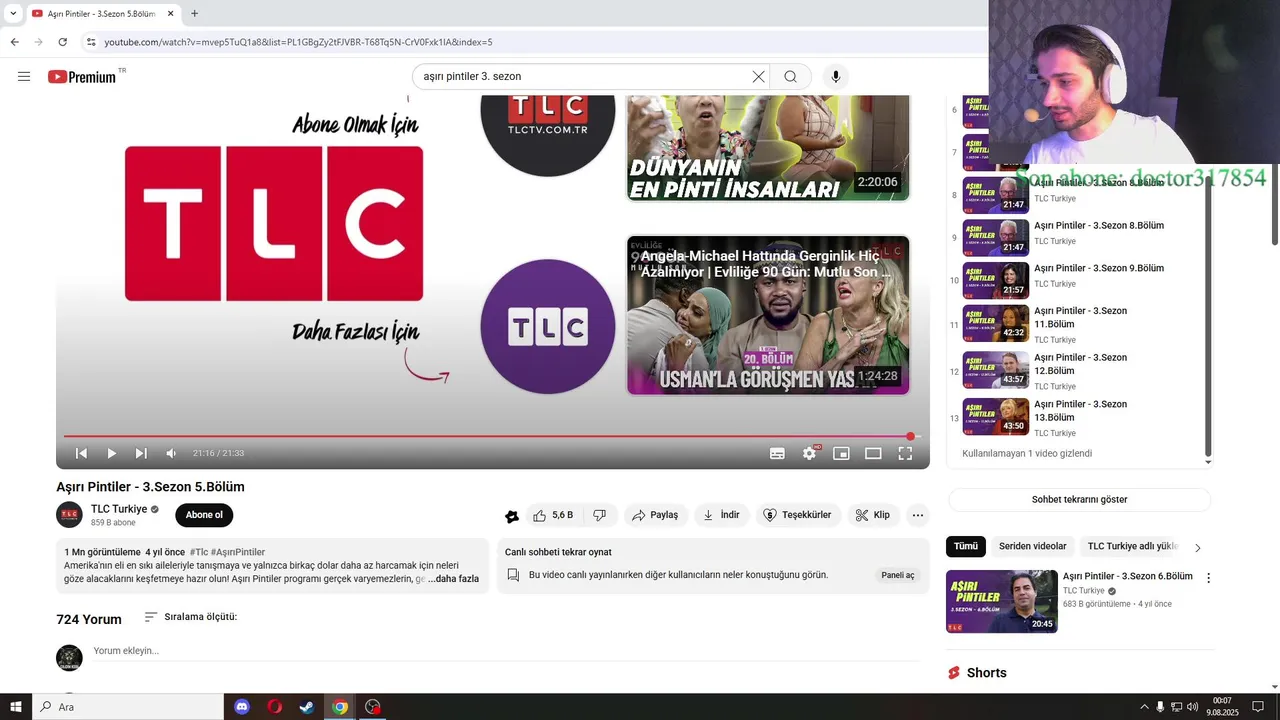
Task: Expand description with ...daha fazla
Action: pos(454,579)
